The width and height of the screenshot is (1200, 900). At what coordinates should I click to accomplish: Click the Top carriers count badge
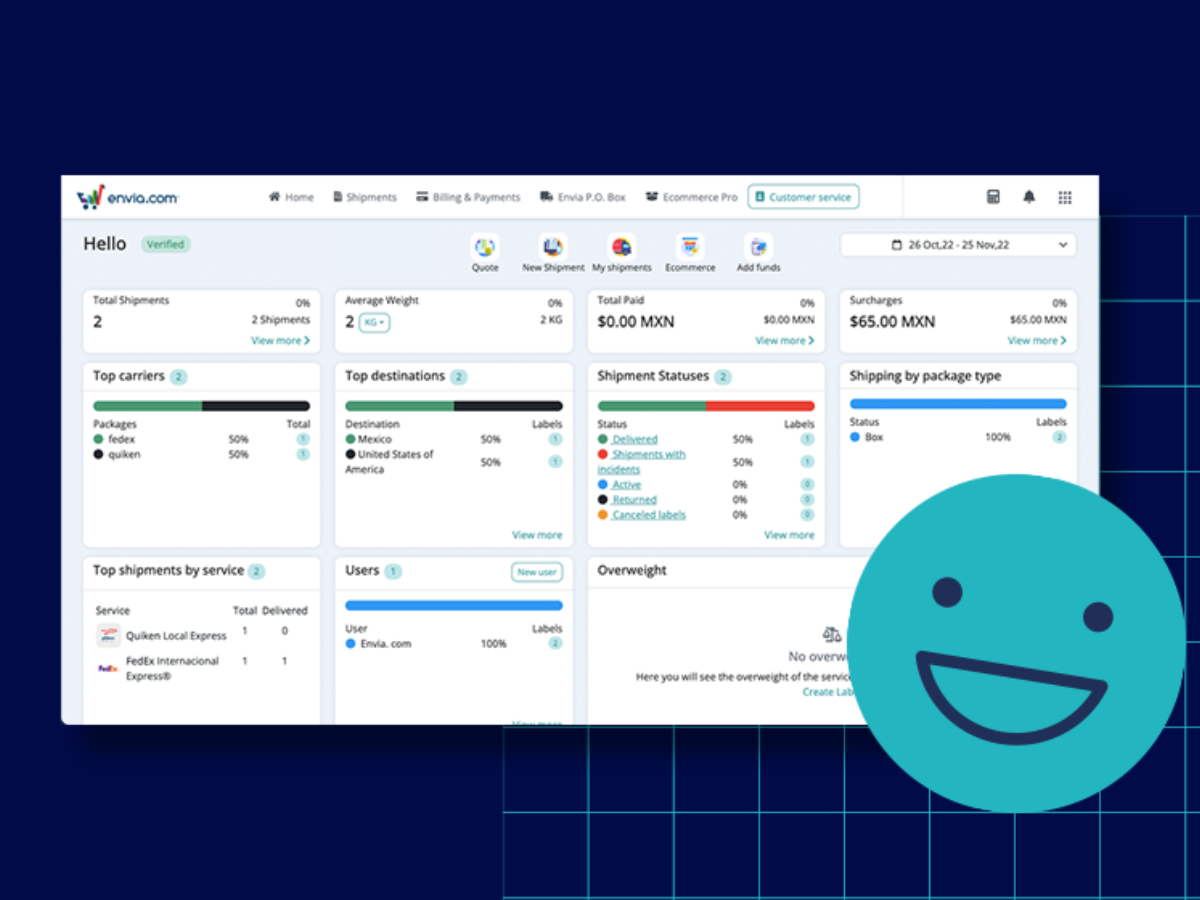tap(178, 377)
